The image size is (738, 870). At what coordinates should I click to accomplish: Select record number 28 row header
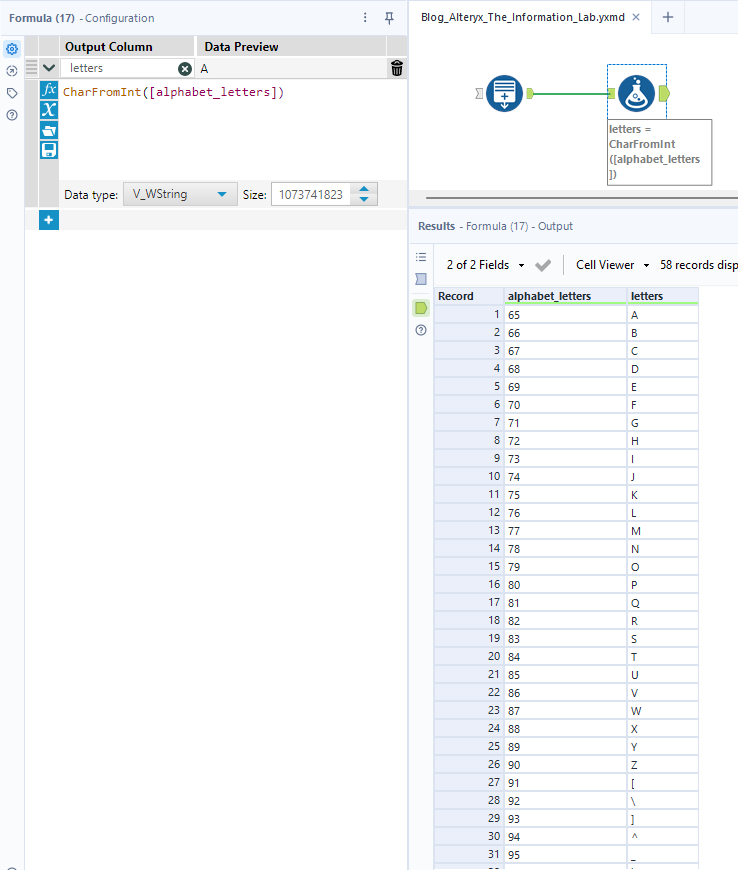[x=469, y=800]
